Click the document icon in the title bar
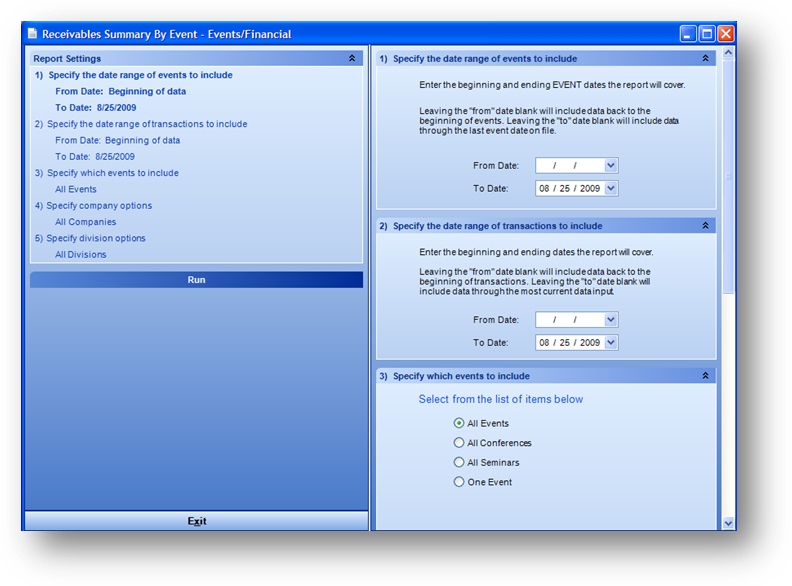792x586 pixels. pyautogui.click(x=32, y=34)
